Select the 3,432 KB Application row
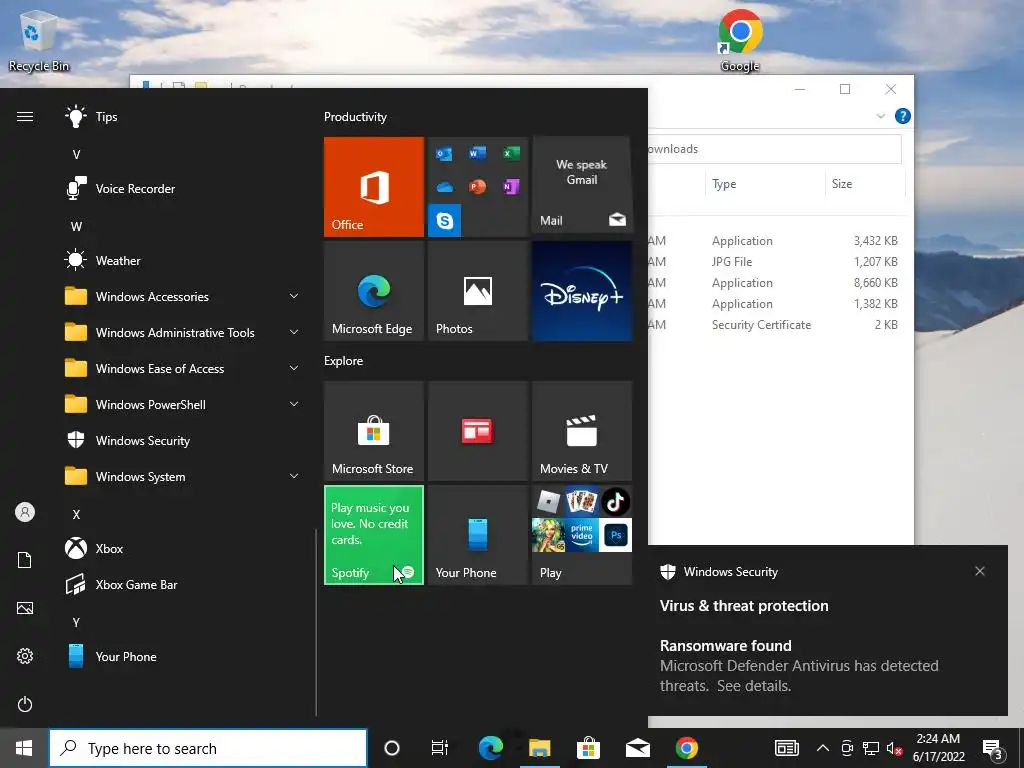Screen dimensions: 1024x768 pyautogui.click(x=776, y=241)
